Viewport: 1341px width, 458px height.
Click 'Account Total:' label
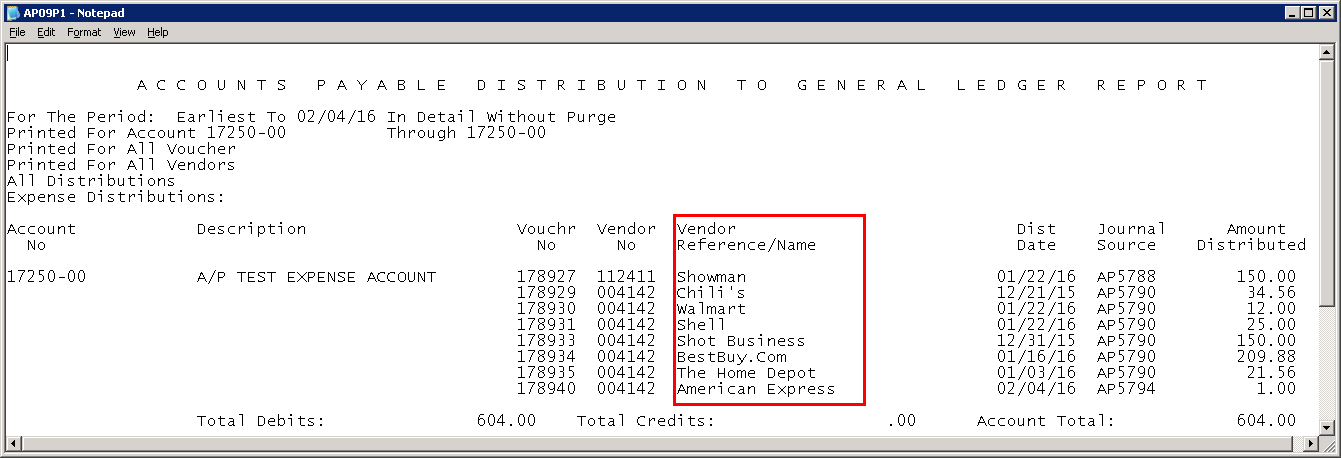[x=1046, y=421]
